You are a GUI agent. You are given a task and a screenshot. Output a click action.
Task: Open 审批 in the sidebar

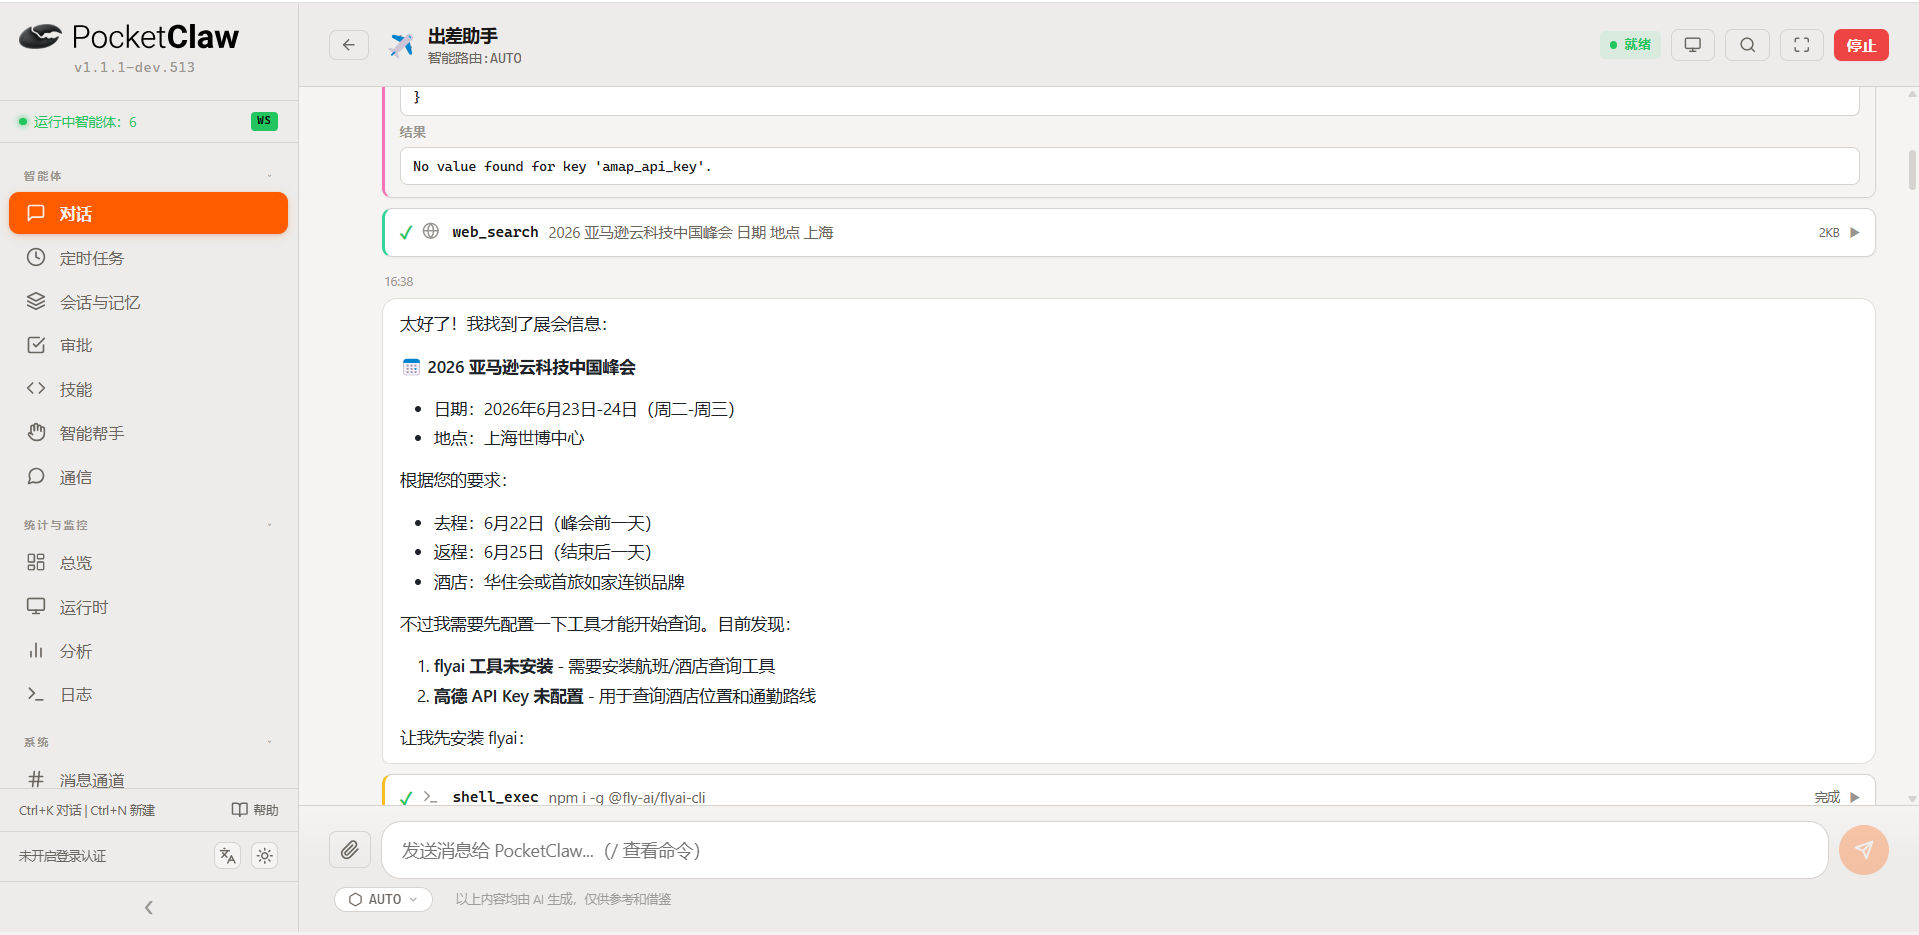pyautogui.click(x=148, y=345)
